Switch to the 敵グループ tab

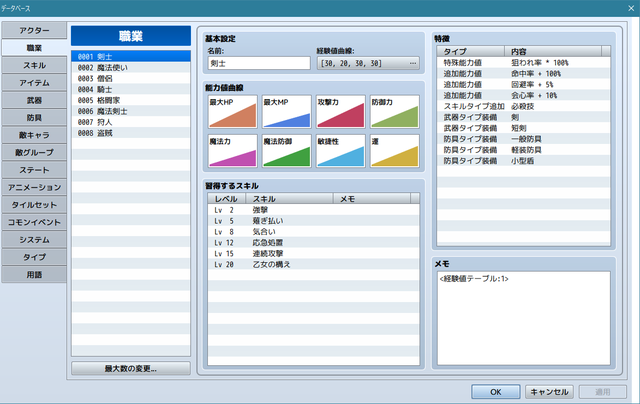(34, 153)
